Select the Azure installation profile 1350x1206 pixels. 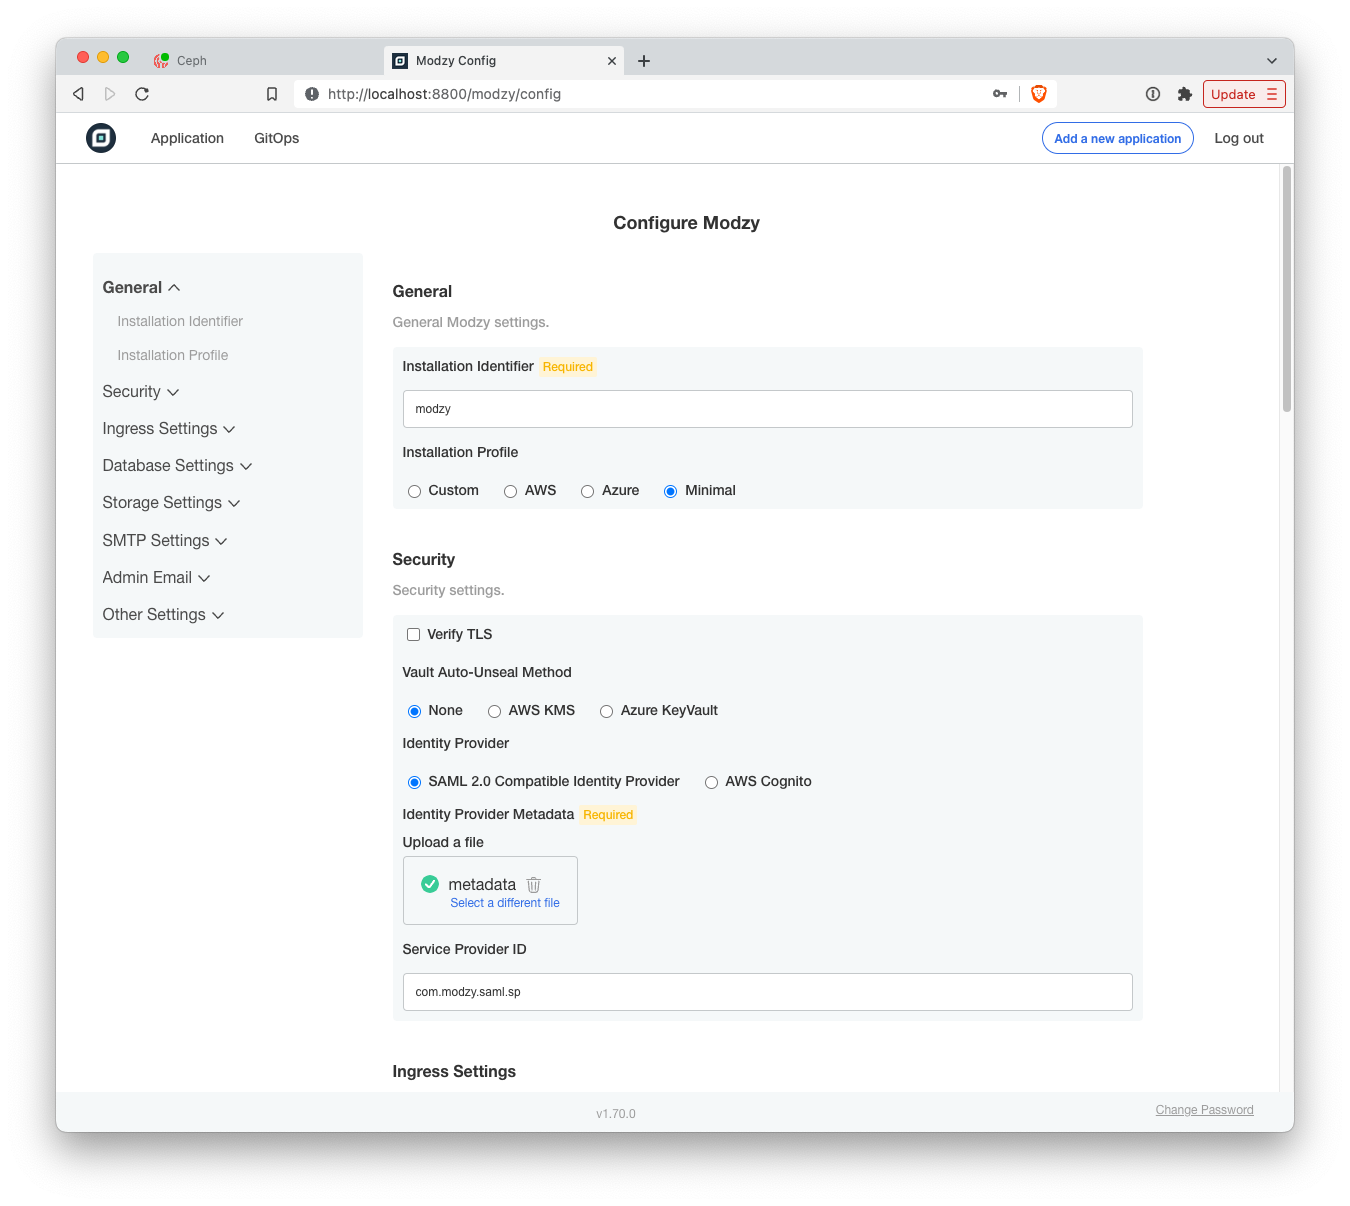587,491
